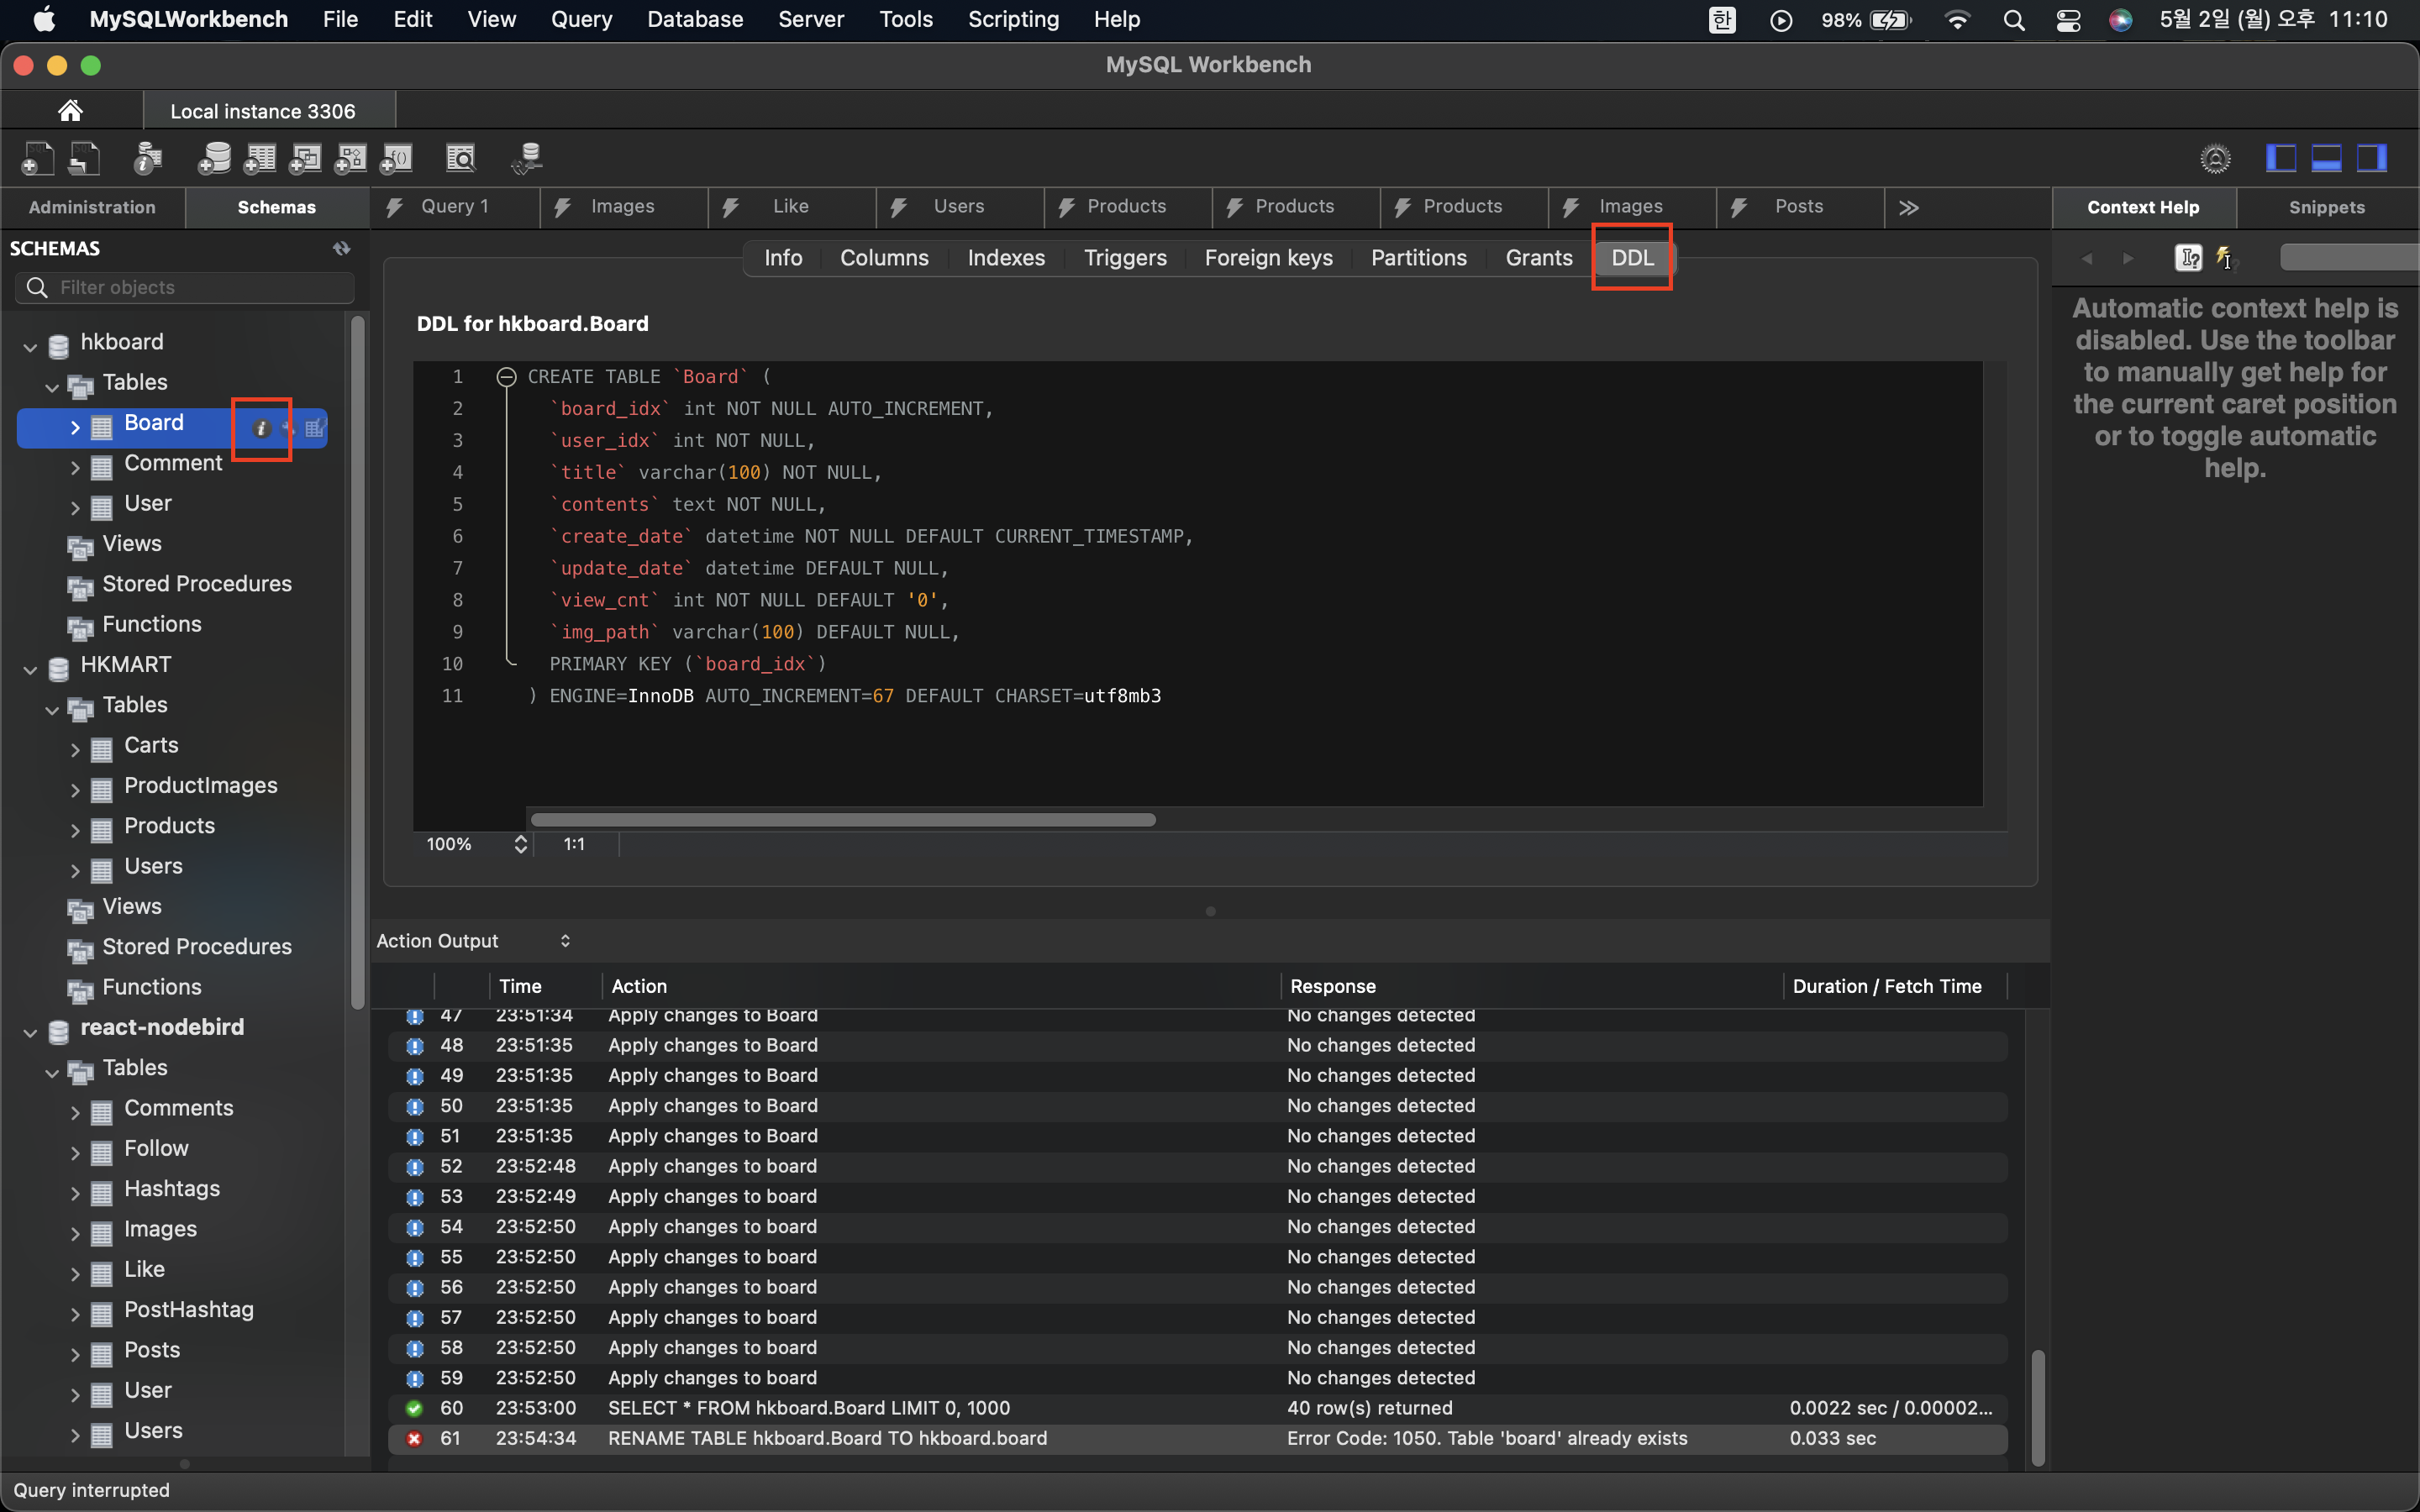The width and height of the screenshot is (2420, 1512).
Task: Open the Scripting menu
Action: 1012,19
